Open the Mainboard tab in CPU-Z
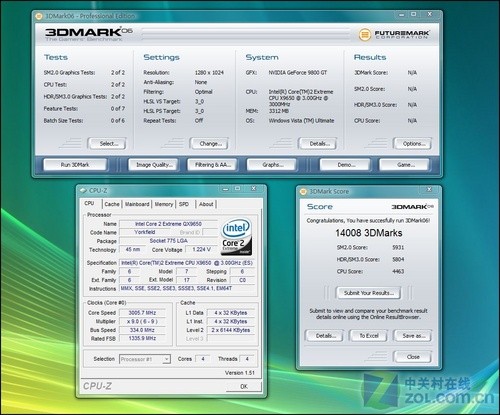The image size is (500, 415). point(137,204)
